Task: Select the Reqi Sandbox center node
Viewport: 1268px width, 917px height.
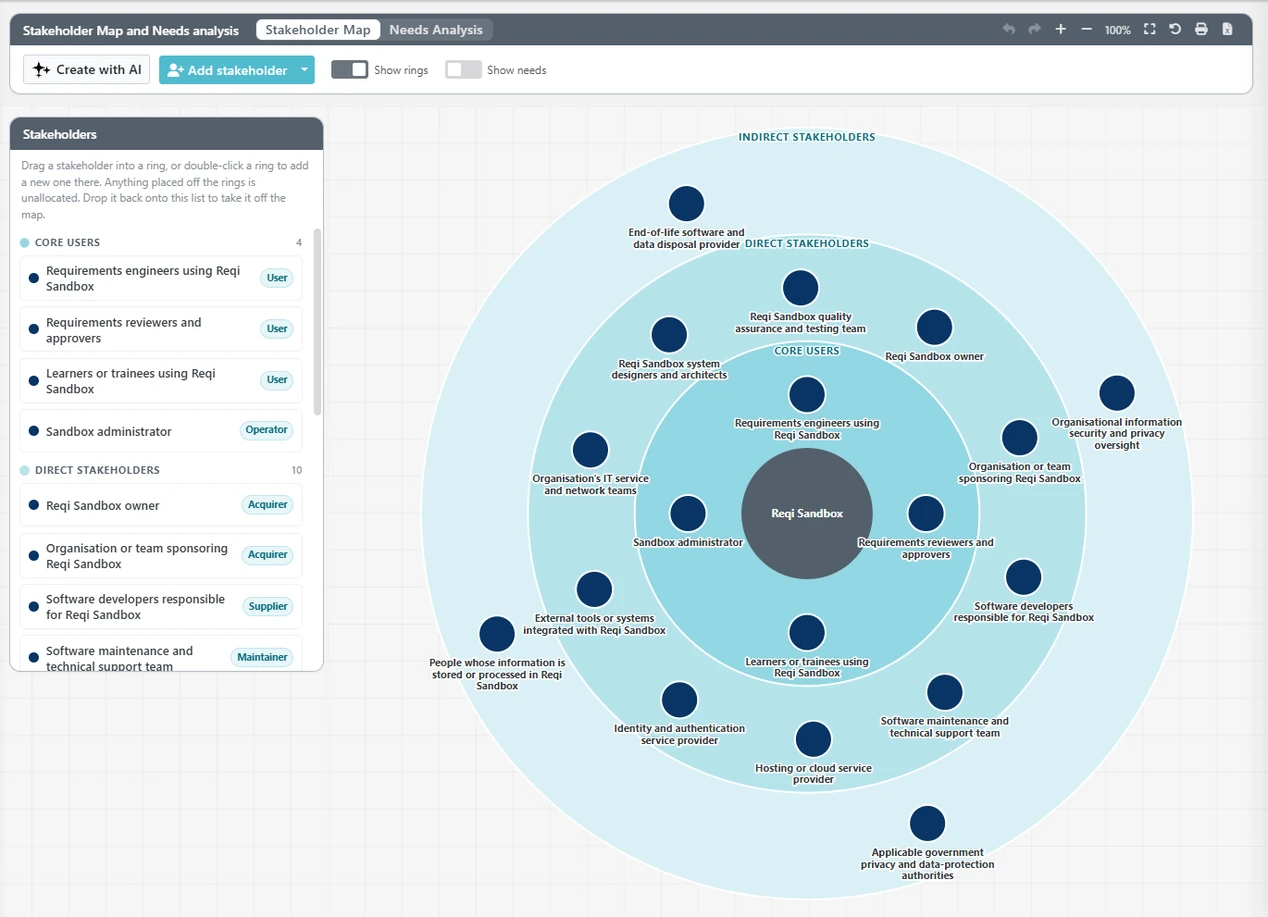Action: coord(807,513)
